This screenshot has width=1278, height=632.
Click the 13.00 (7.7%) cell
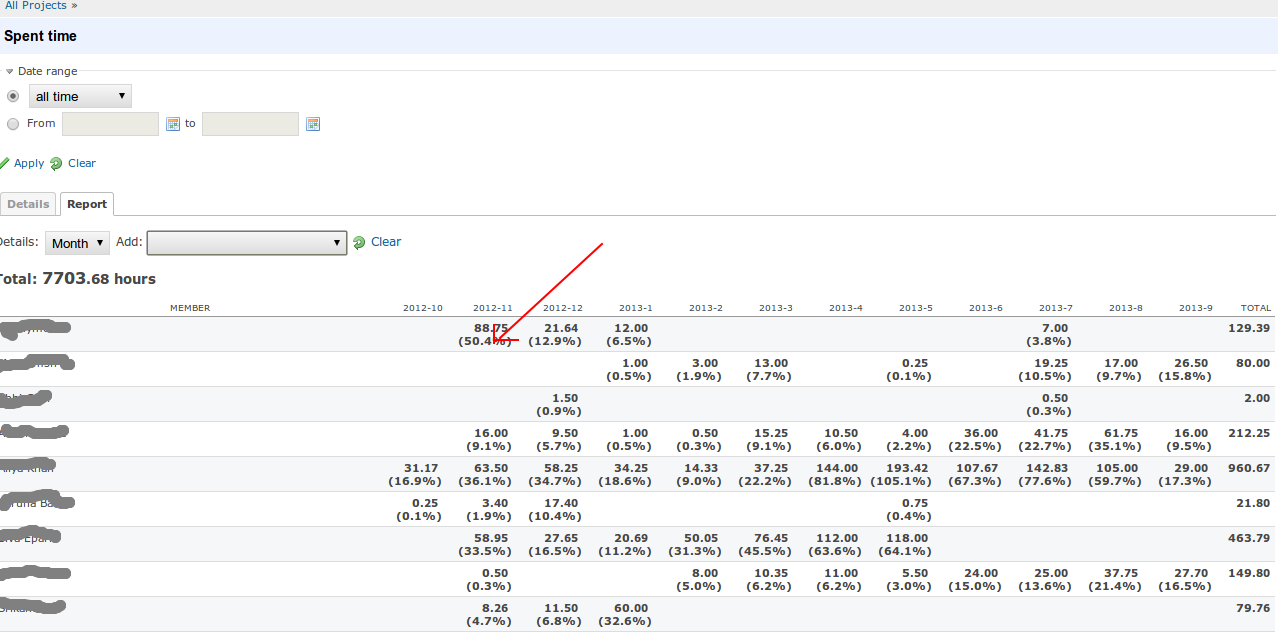pyautogui.click(x=767, y=369)
